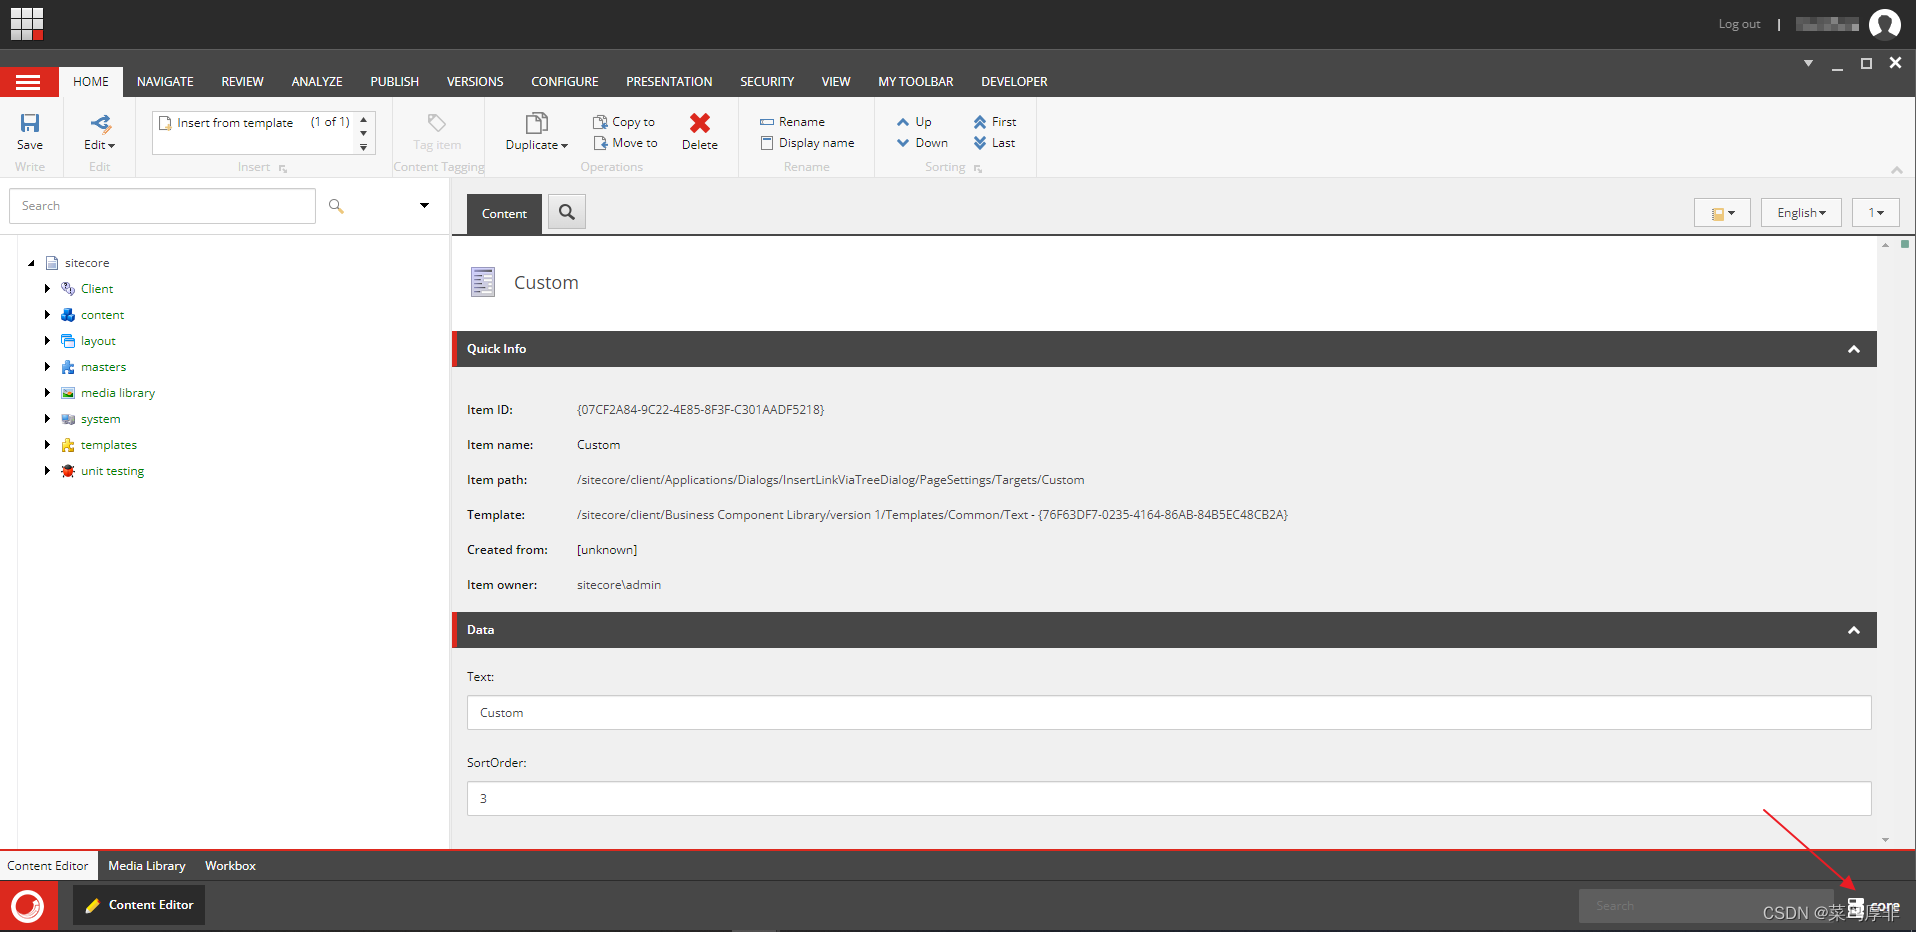Click the Sitecore start button logo
Viewport: 1916px width, 932px height.
(28, 906)
